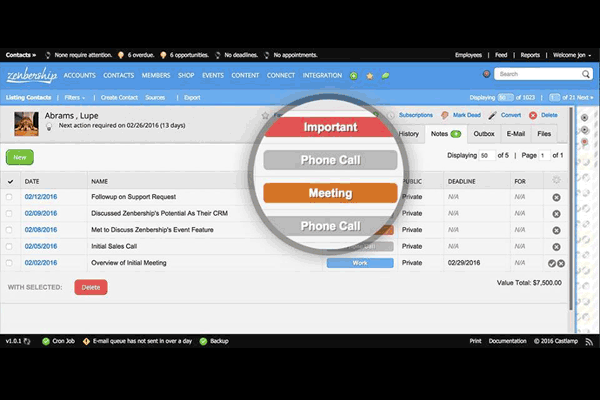Switch to the Outbox tab

484,133
